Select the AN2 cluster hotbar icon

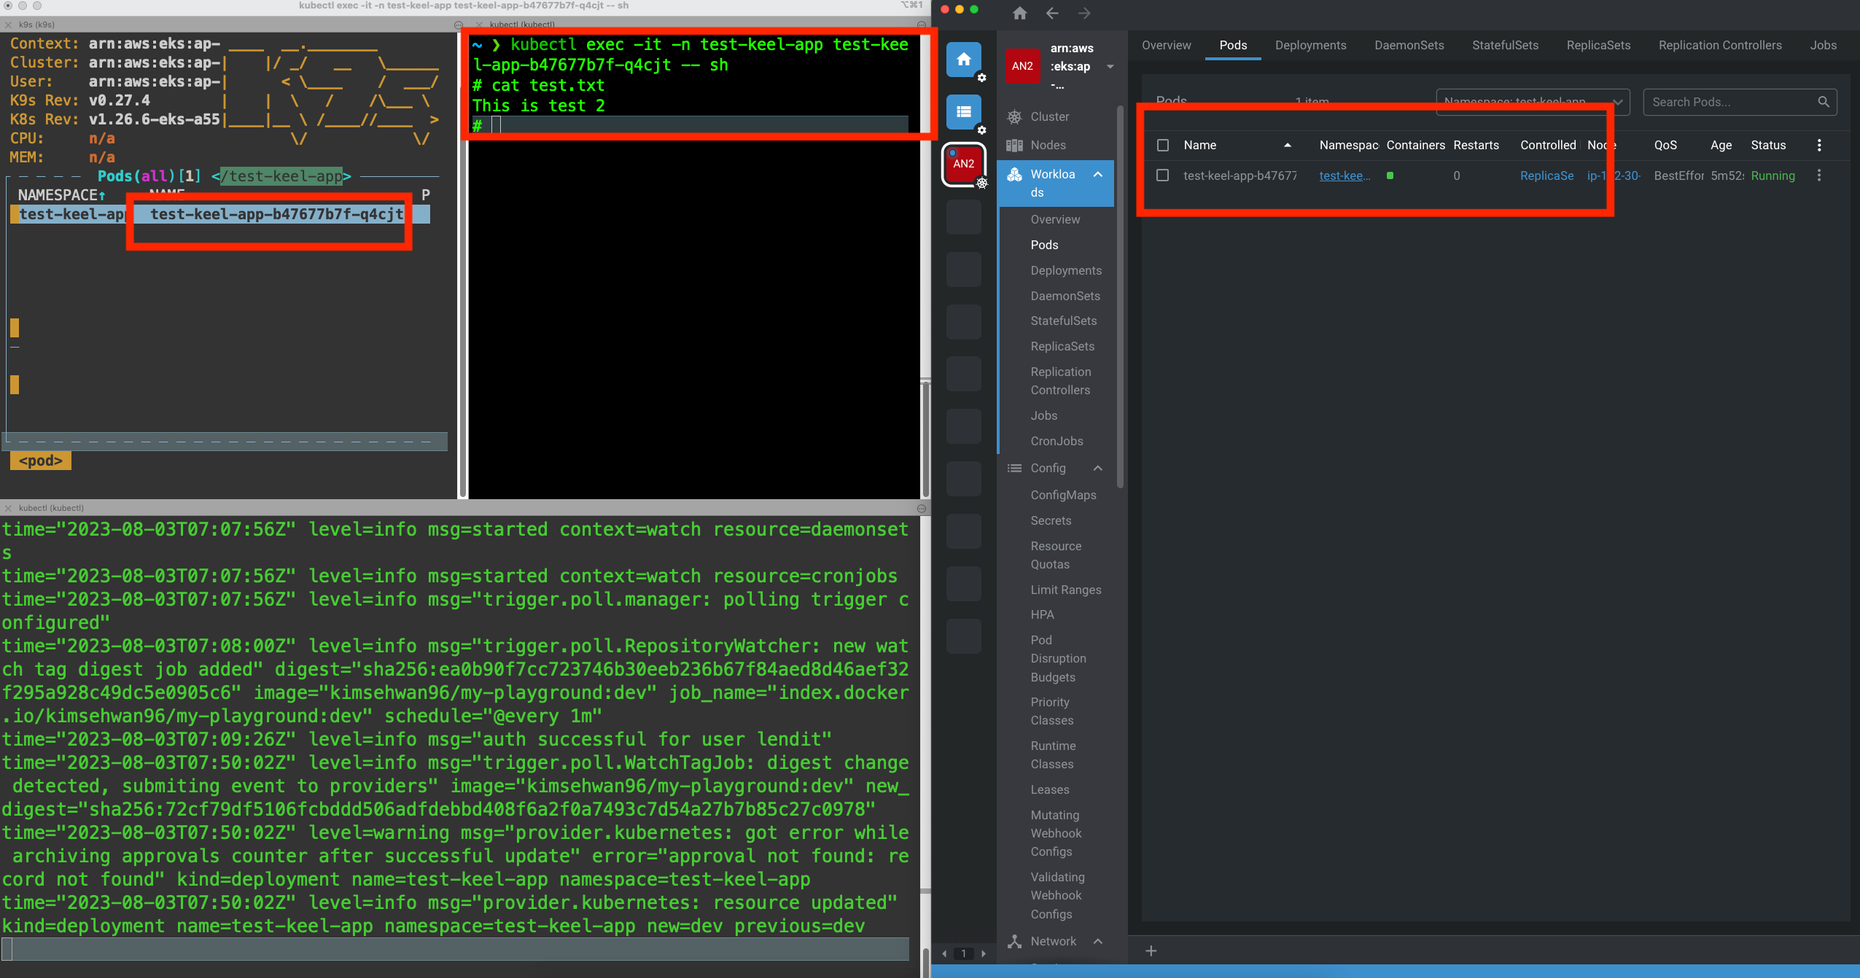click(963, 164)
